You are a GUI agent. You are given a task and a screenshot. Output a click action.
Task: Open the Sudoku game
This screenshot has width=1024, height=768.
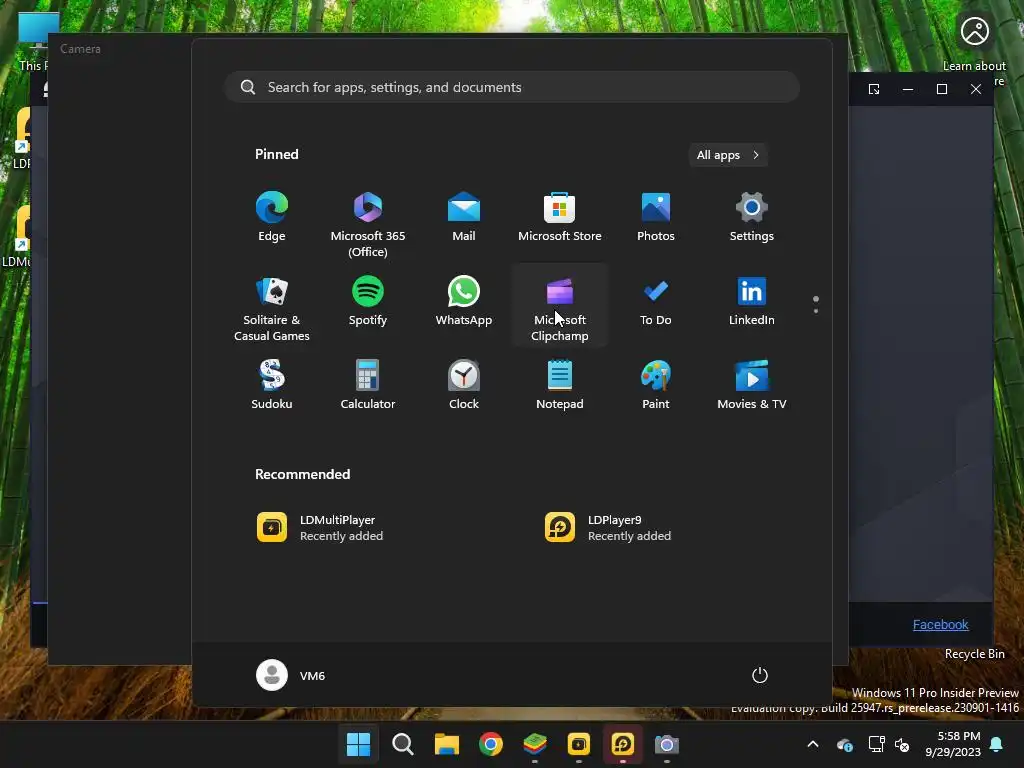click(272, 385)
